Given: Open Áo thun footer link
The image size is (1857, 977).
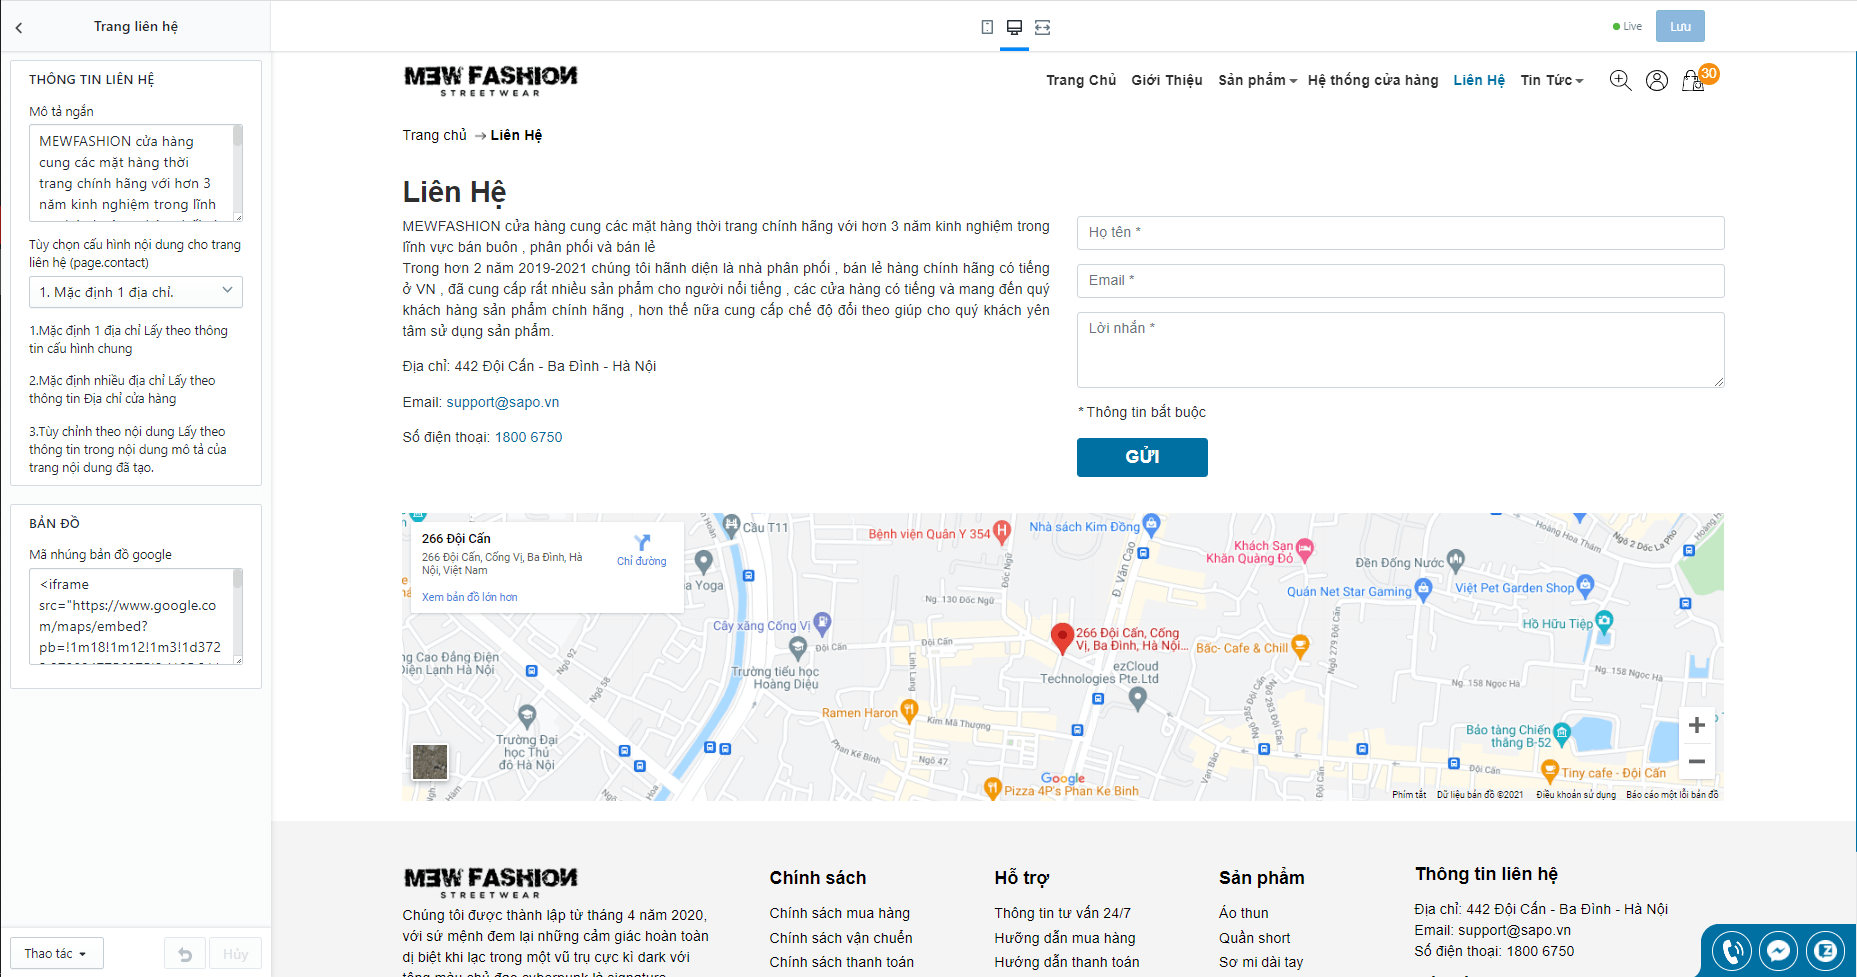Looking at the screenshot, I should (1244, 913).
